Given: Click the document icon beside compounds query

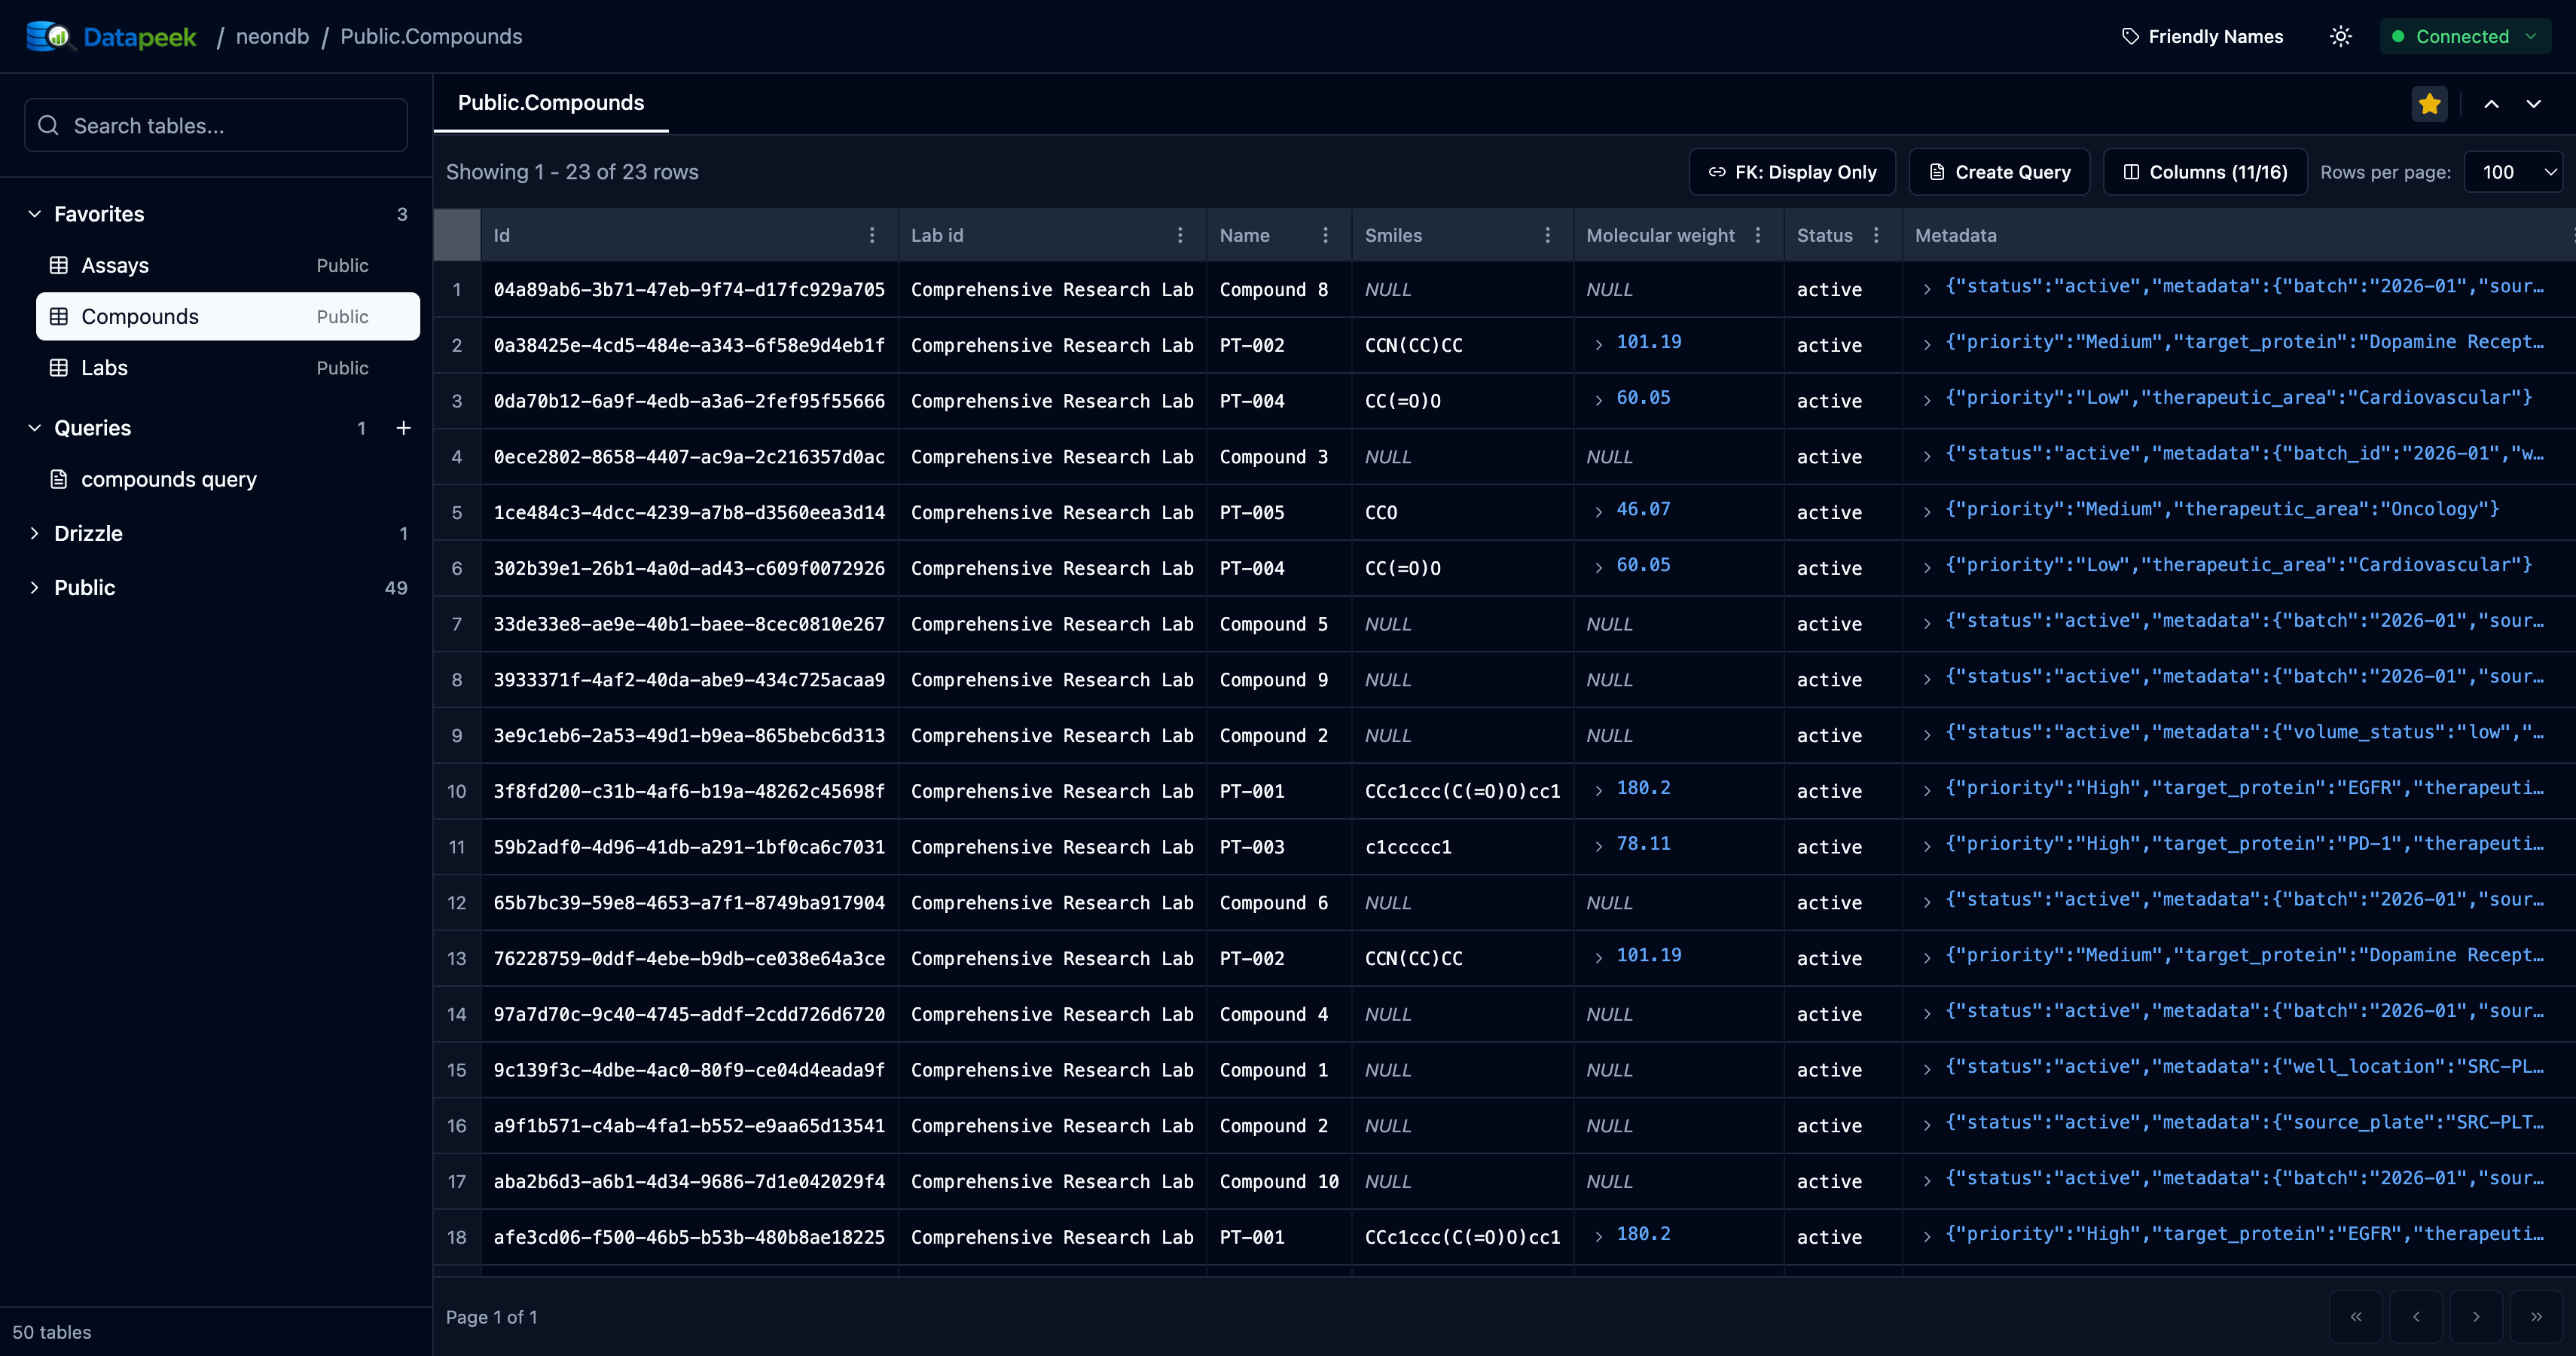Looking at the screenshot, I should (x=59, y=479).
